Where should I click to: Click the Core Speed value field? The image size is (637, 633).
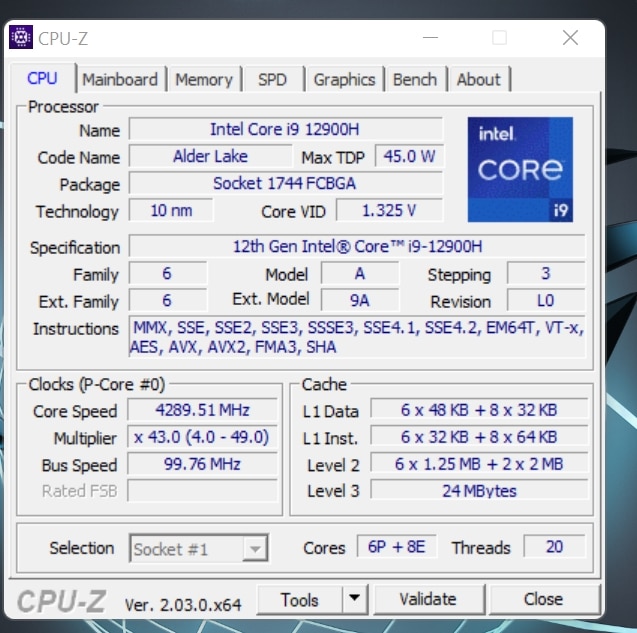[x=202, y=410]
